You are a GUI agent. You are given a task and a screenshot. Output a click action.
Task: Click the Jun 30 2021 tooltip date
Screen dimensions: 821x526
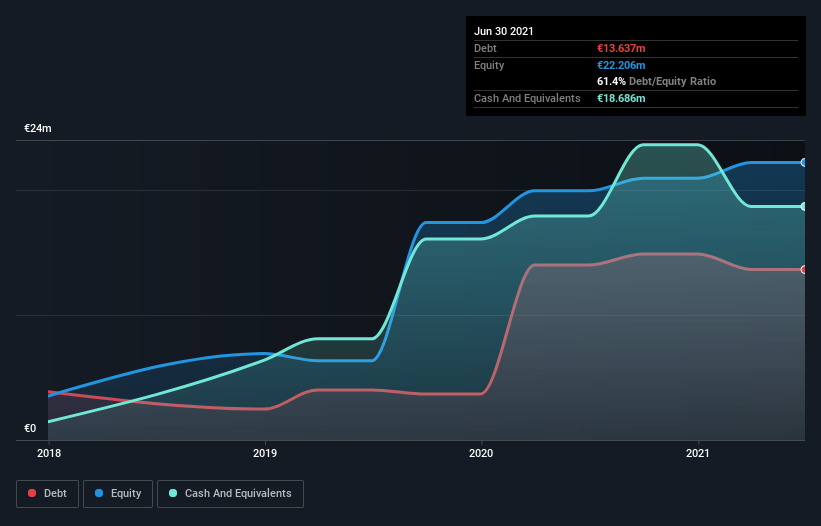(504, 31)
